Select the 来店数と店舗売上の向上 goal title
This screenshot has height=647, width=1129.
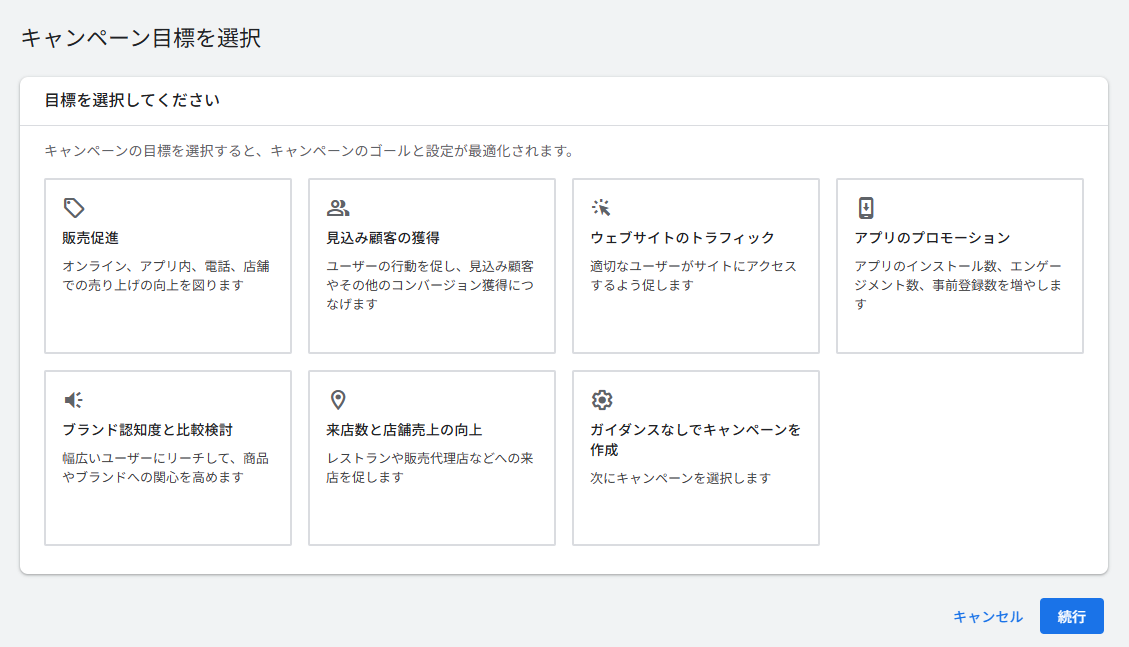point(404,430)
